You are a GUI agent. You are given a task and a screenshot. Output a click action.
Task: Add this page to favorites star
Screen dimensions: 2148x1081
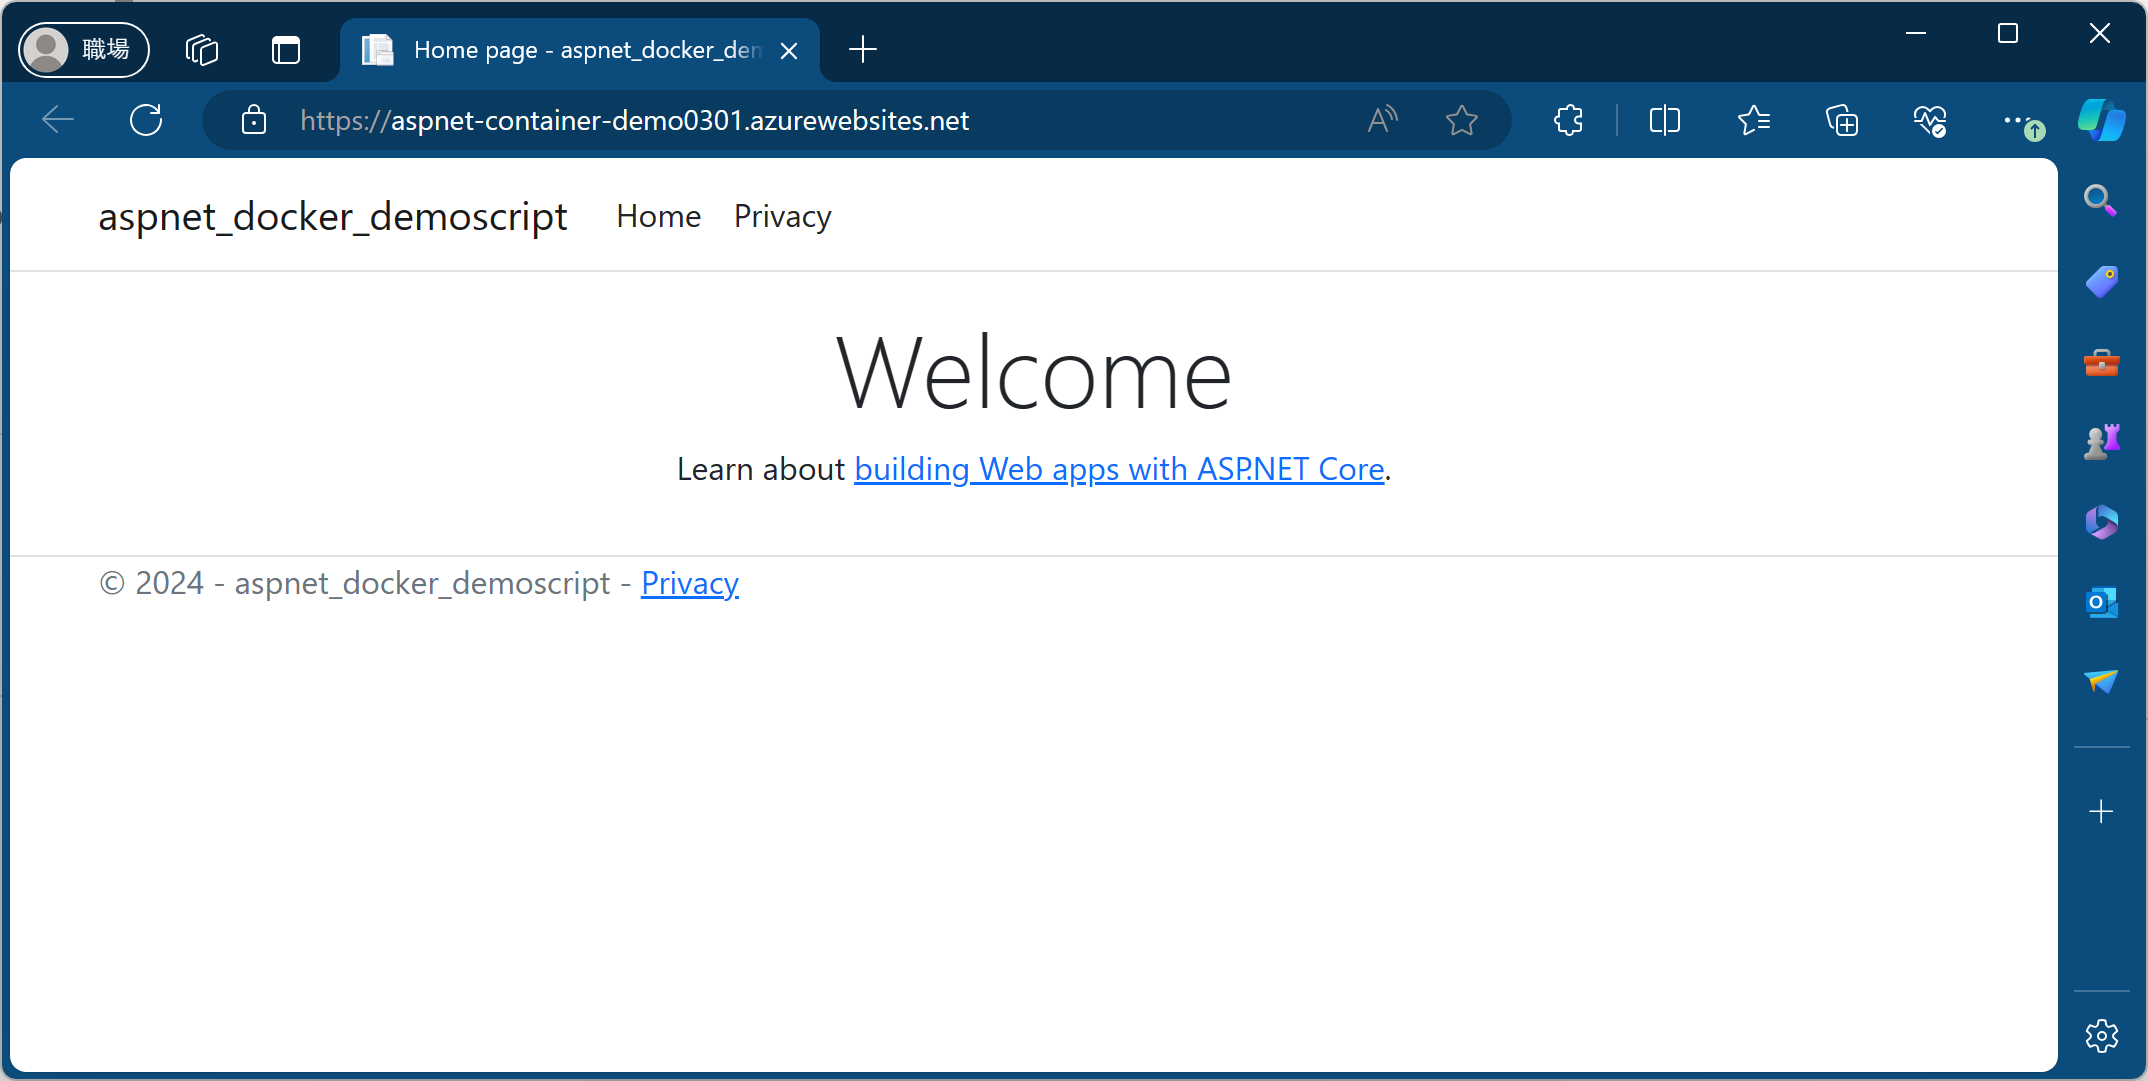pos(1462,120)
